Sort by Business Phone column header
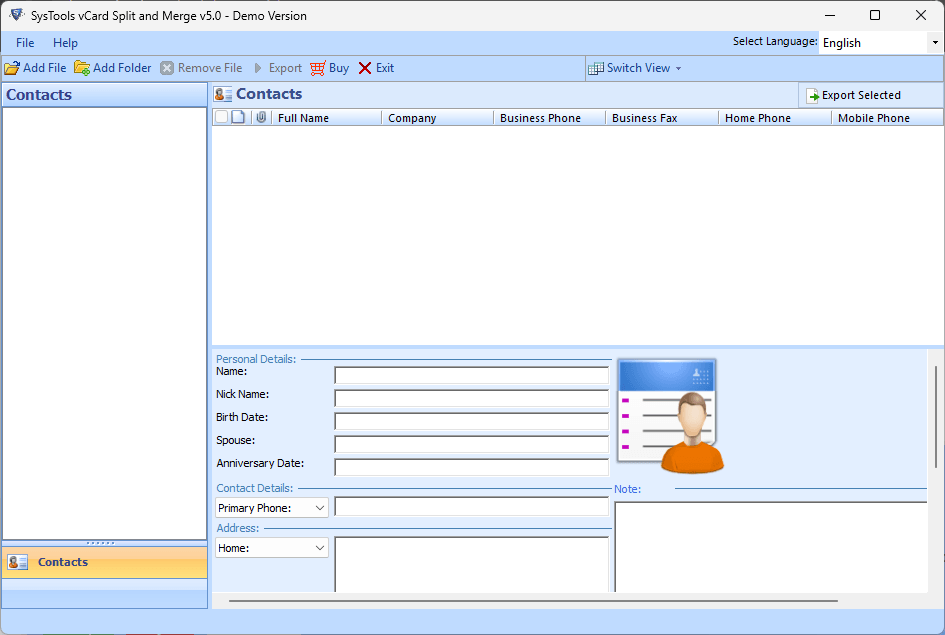 (550, 118)
